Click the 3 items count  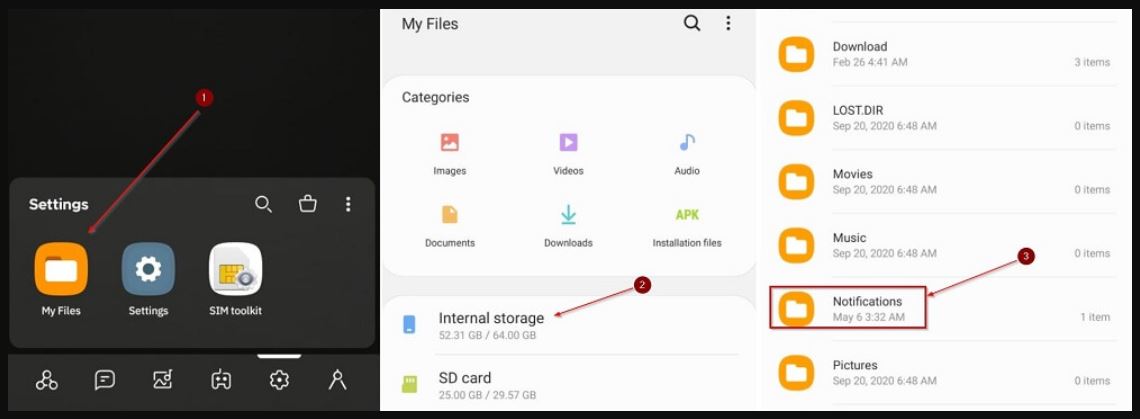(1092, 63)
